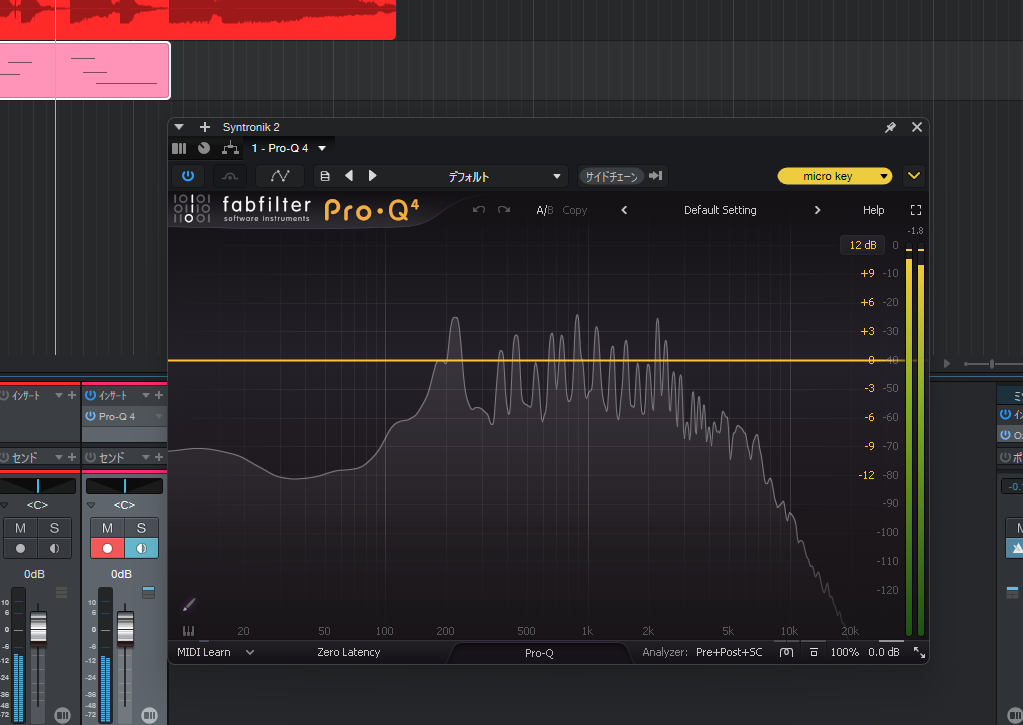Expand the 12 dB display range menu
This screenshot has width=1023, height=725.
(862, 245)
